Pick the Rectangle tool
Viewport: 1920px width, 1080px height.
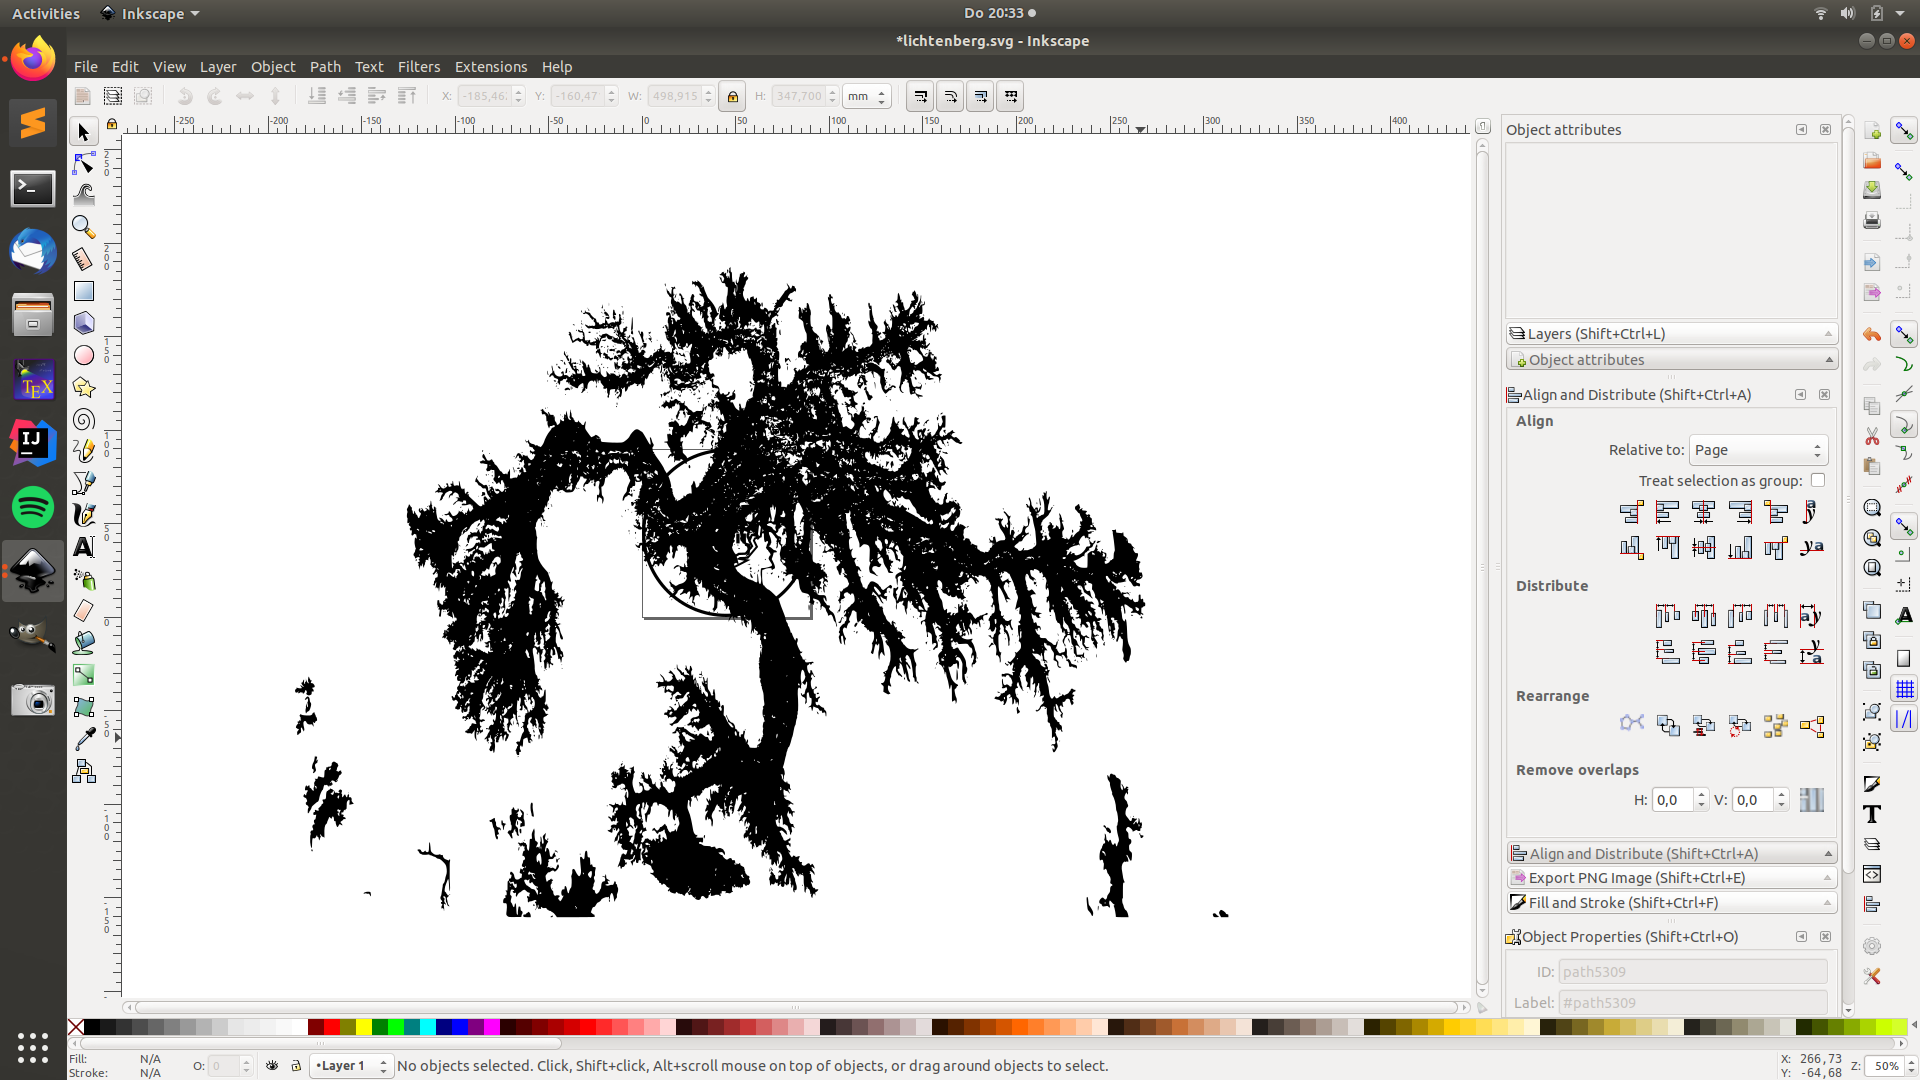[83, 291]
